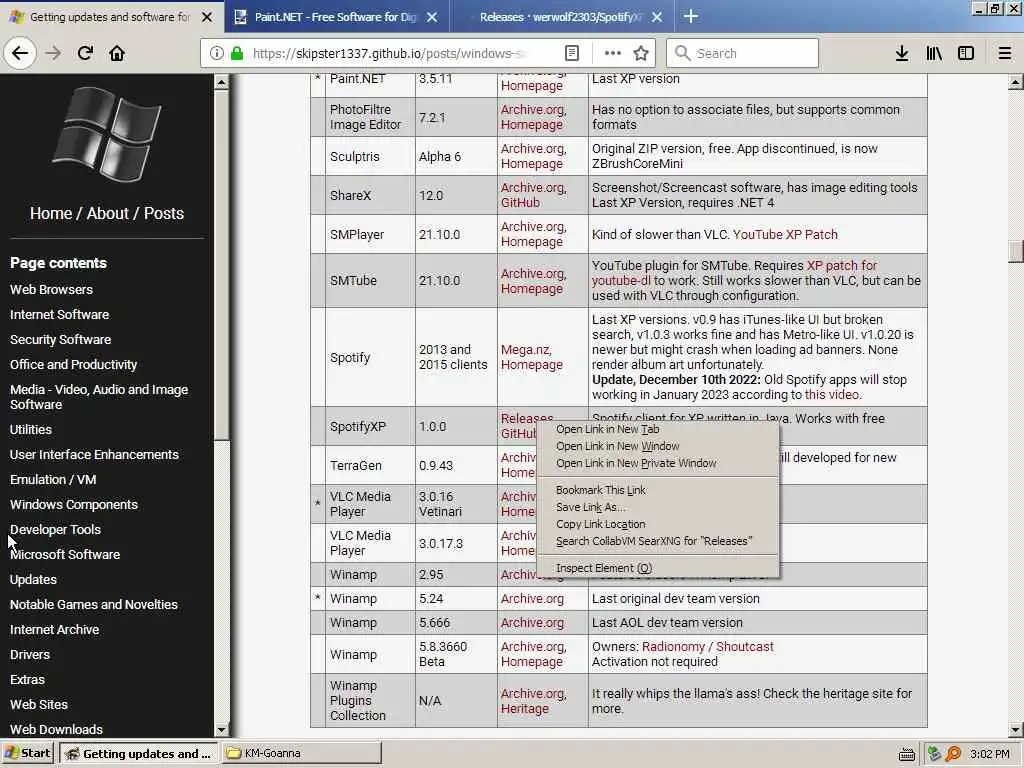Image resolution: width=1024 pixels, height=768 pixels.
Task: Jump to Web Browsers section
Action: pos(51,289)
